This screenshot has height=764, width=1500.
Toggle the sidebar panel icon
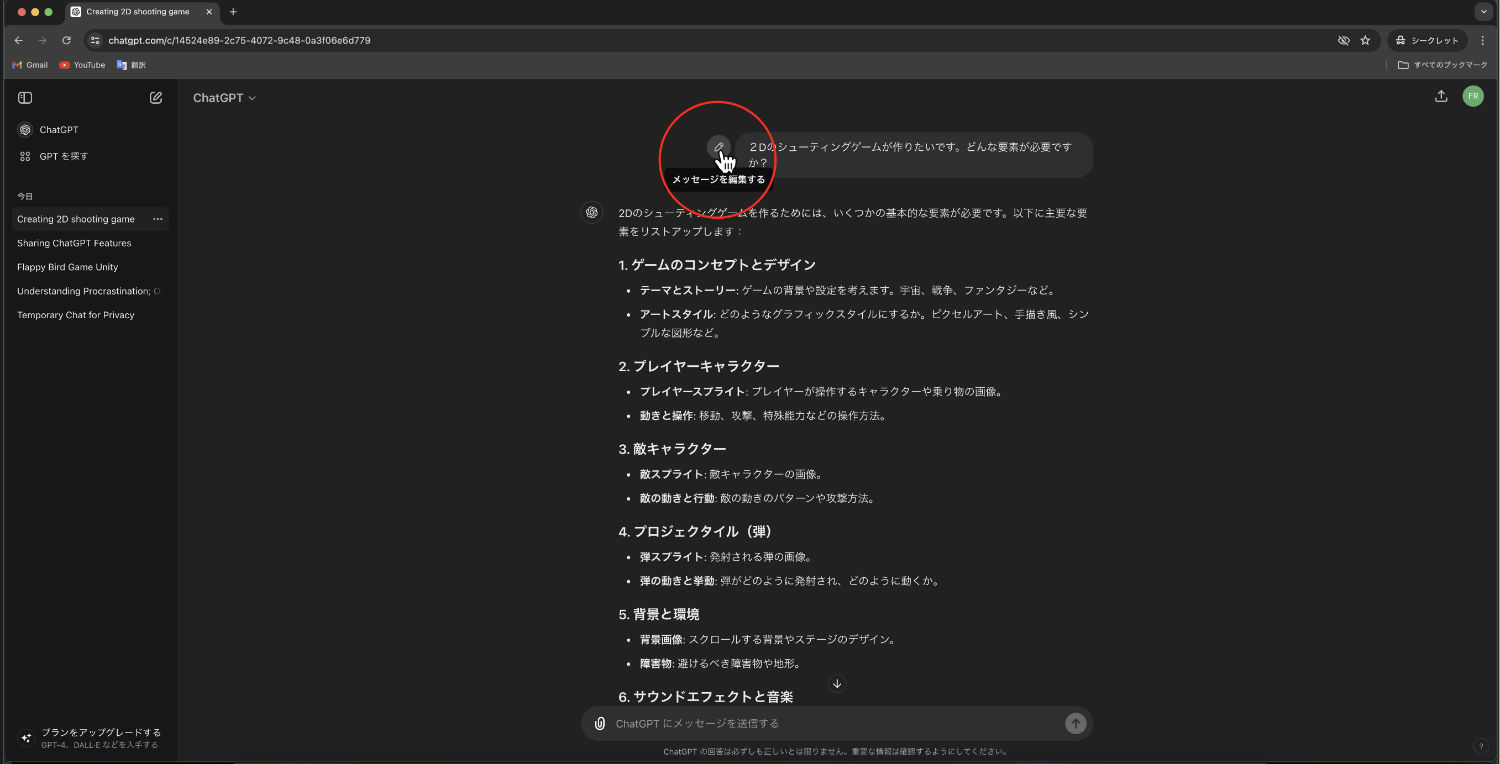[25, 98]
